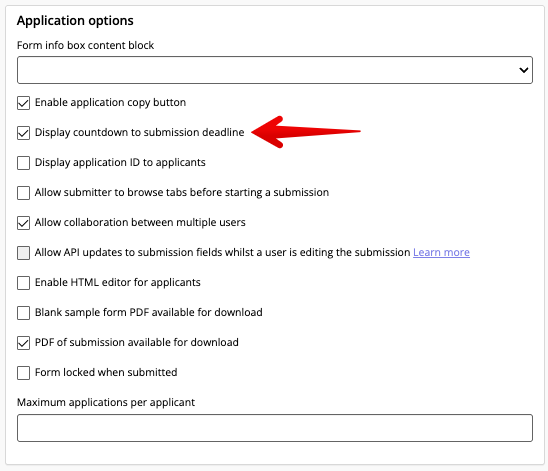548x471 pixels.
Task: Click the Display countdown to submission deadline label
Action: point(139,132)
